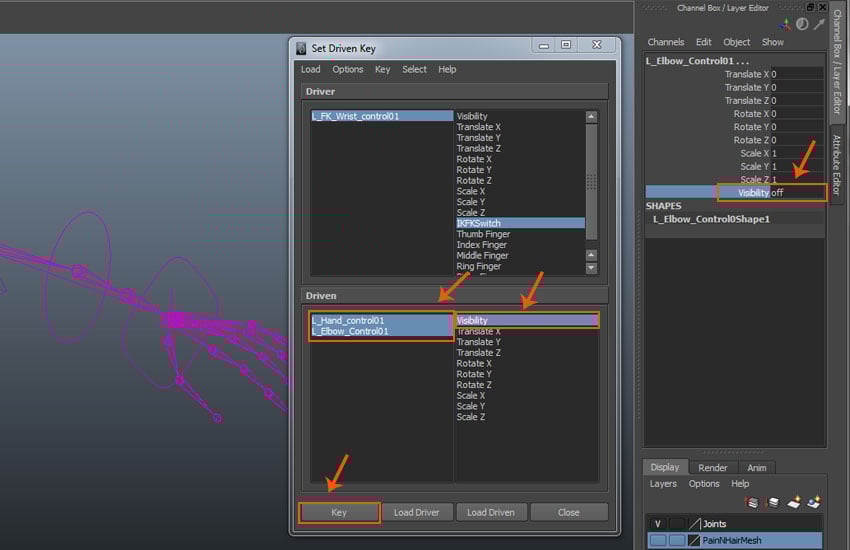Open the Load menu in Set Driven Key
Viewport: 850px width, 550px height.
click(x=311, y=69)
